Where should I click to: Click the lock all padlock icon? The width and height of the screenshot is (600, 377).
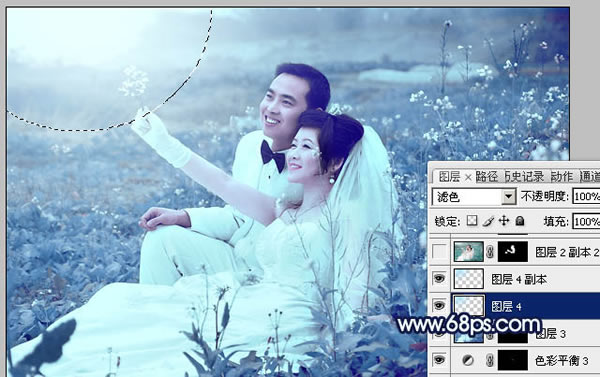point(520,220)
